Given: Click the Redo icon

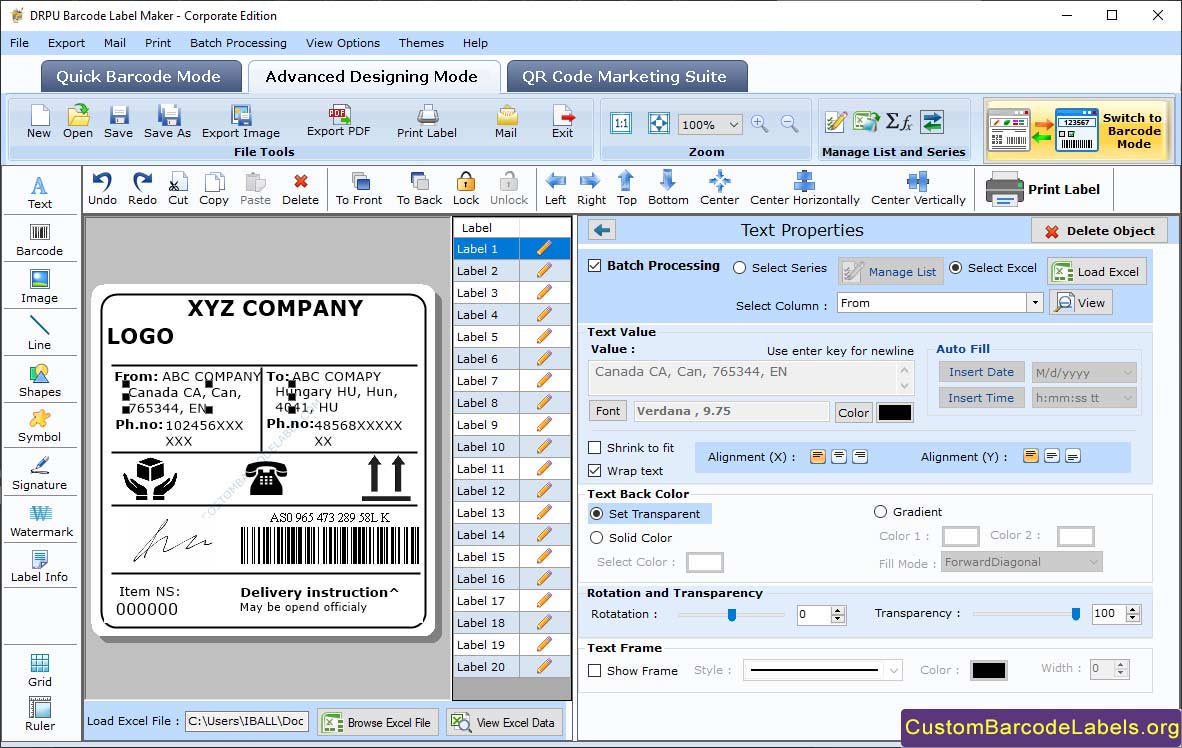Looking at the screenshot, I should (142, 189).
